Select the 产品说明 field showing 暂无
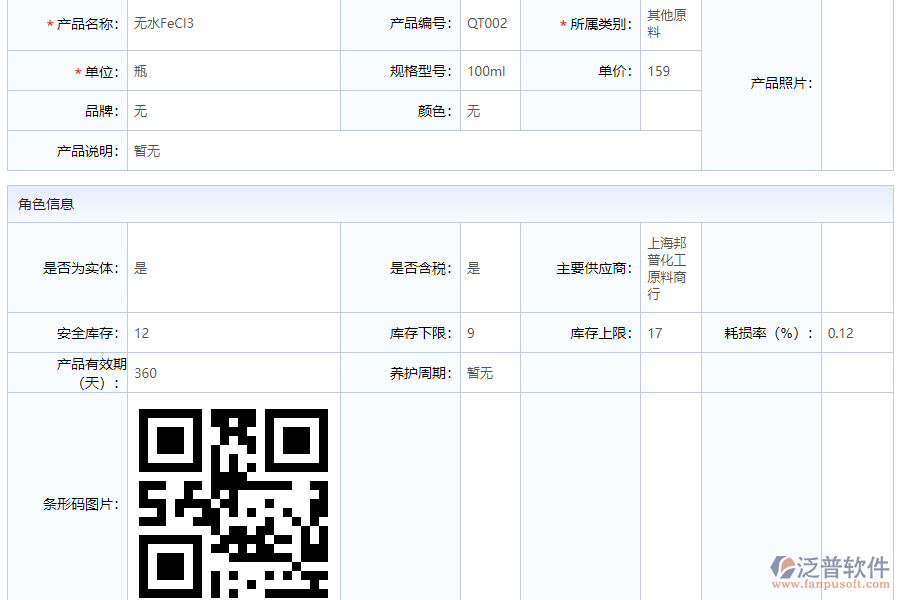Screen dimensions: 900x600 (x=146, y=151)
